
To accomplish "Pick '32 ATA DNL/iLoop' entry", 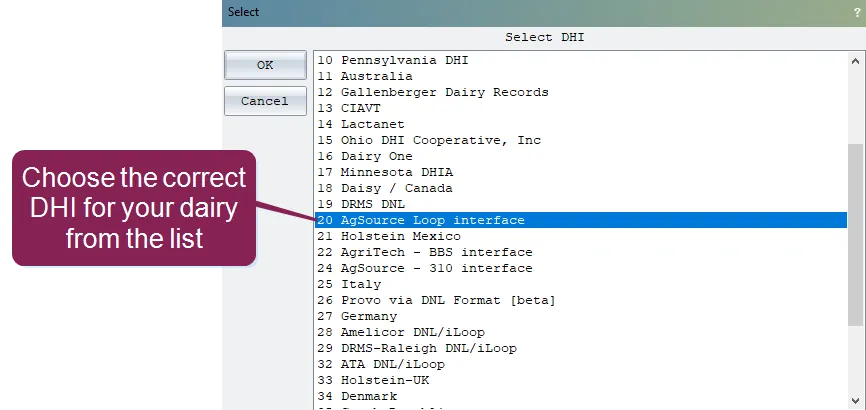I will (581, 365).
